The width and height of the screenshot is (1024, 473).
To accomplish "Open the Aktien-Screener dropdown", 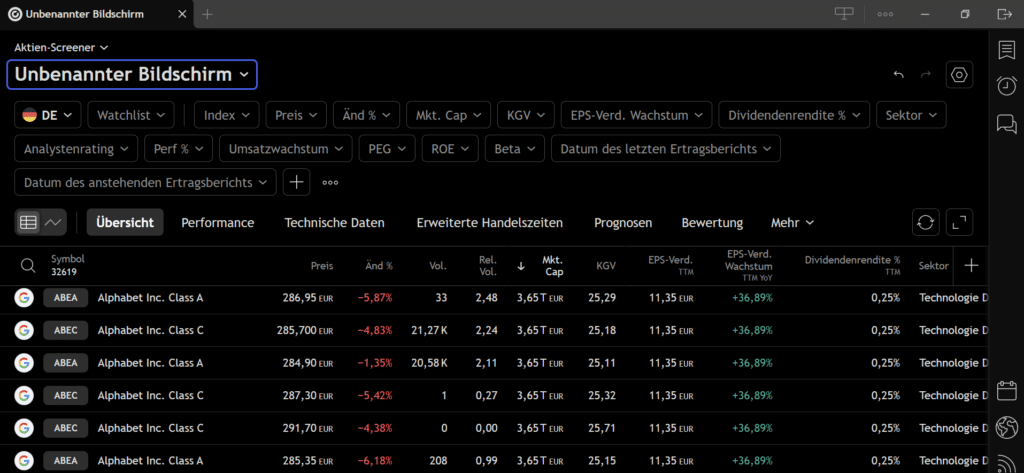I will pyautogui.click(x=61, y=48).
